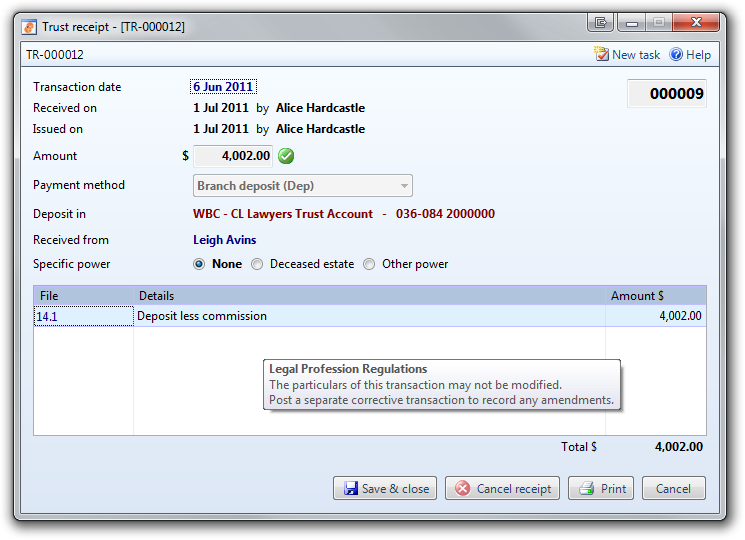Viewport: 745px width, 540px height.
Task: Click the floppy disk icon on Save & close
Action: (351, 488)
